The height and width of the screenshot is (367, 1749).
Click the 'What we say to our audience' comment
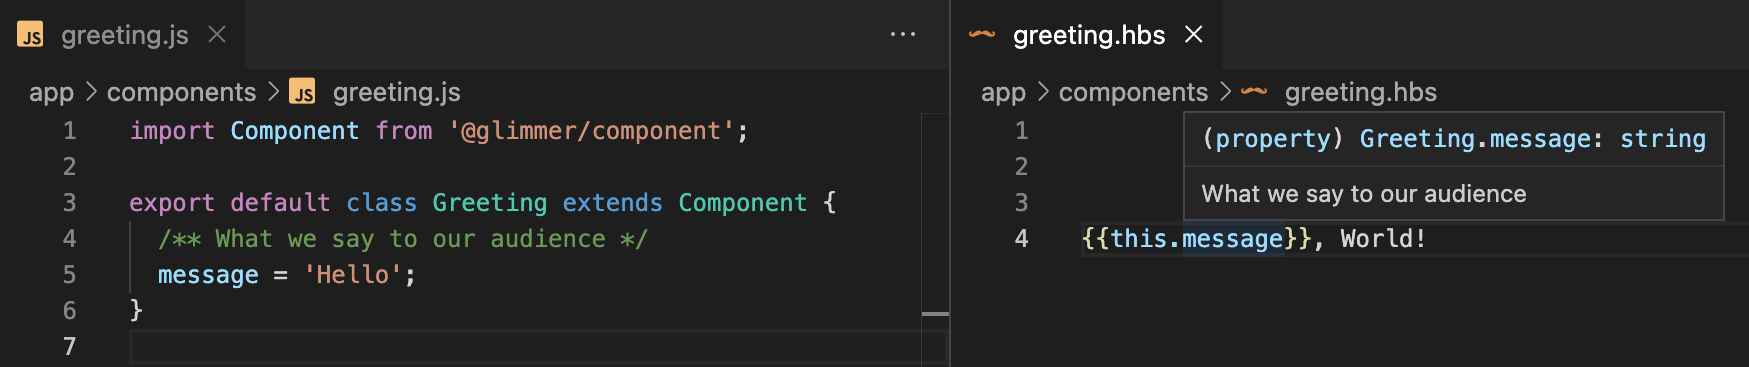pyautogui.click(x=403, y=239)
